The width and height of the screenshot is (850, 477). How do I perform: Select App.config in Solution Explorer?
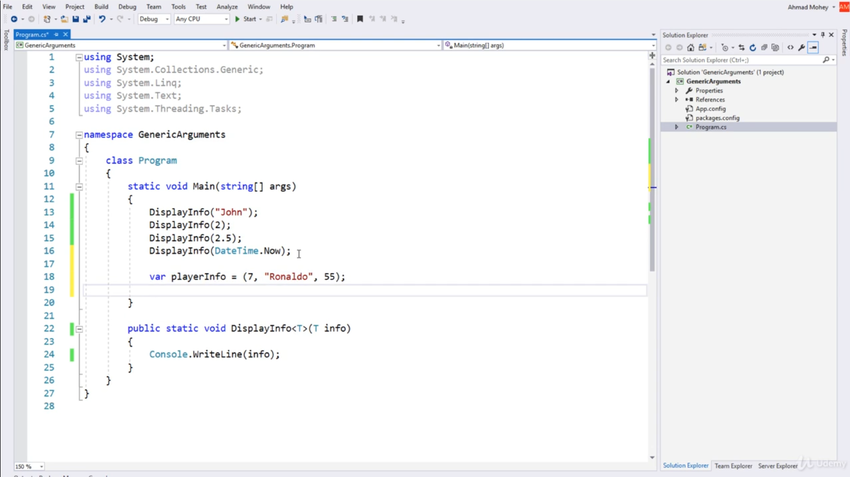(710, 109)
